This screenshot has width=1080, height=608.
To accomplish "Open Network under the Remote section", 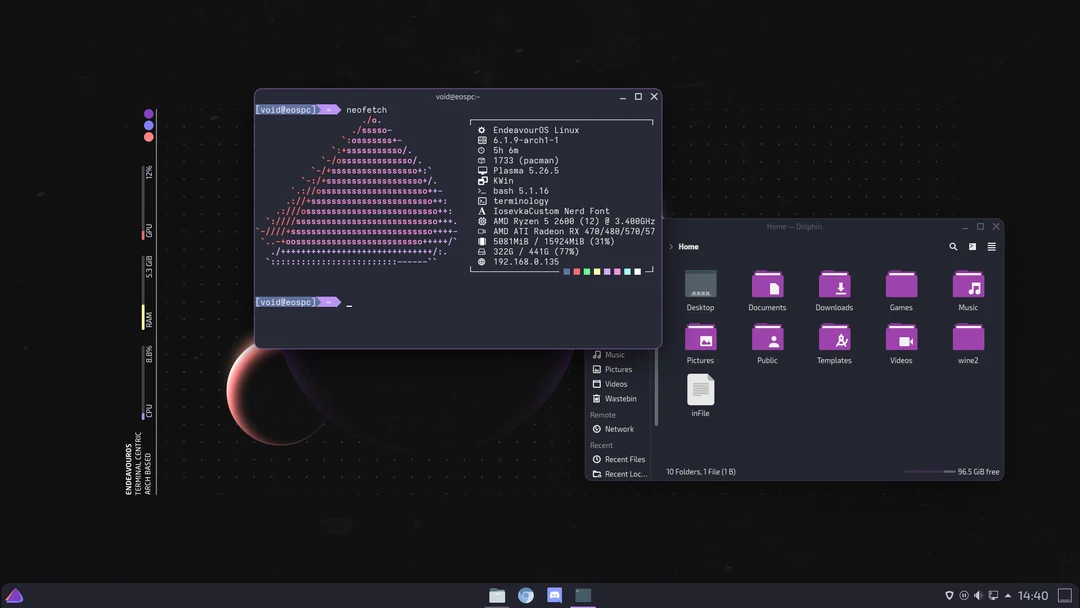I will coord(617,429).
